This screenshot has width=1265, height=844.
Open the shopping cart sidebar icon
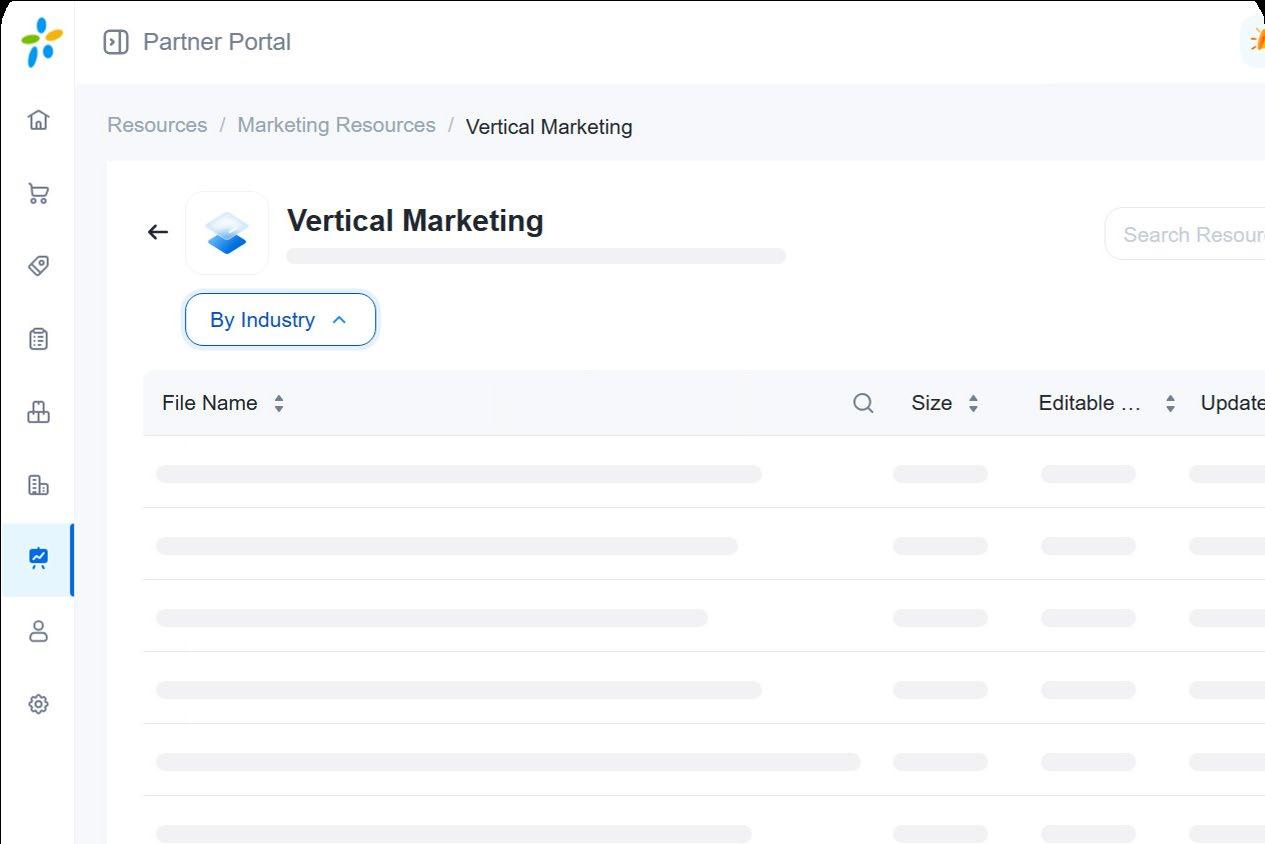tap(38, 193)
